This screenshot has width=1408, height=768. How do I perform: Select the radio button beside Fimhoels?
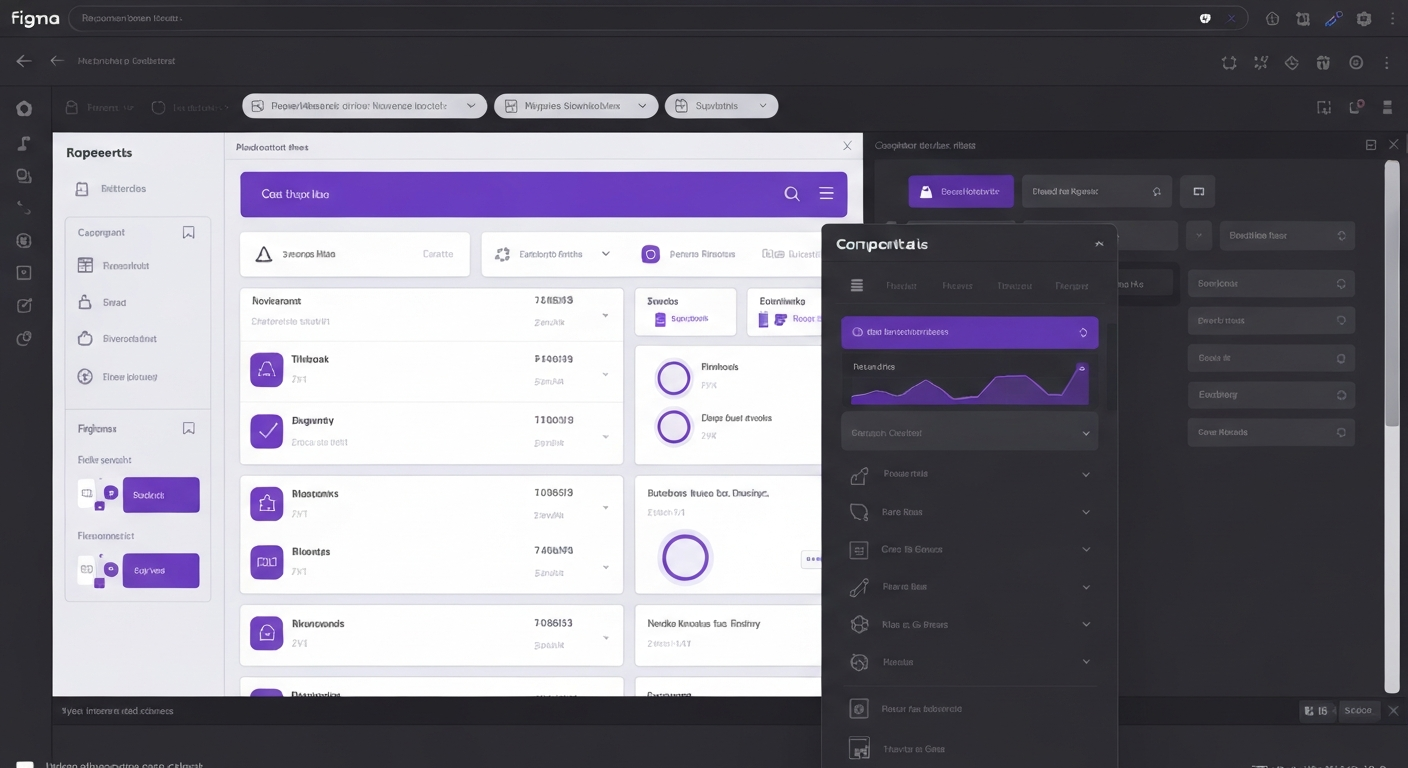tap(673, 378)
